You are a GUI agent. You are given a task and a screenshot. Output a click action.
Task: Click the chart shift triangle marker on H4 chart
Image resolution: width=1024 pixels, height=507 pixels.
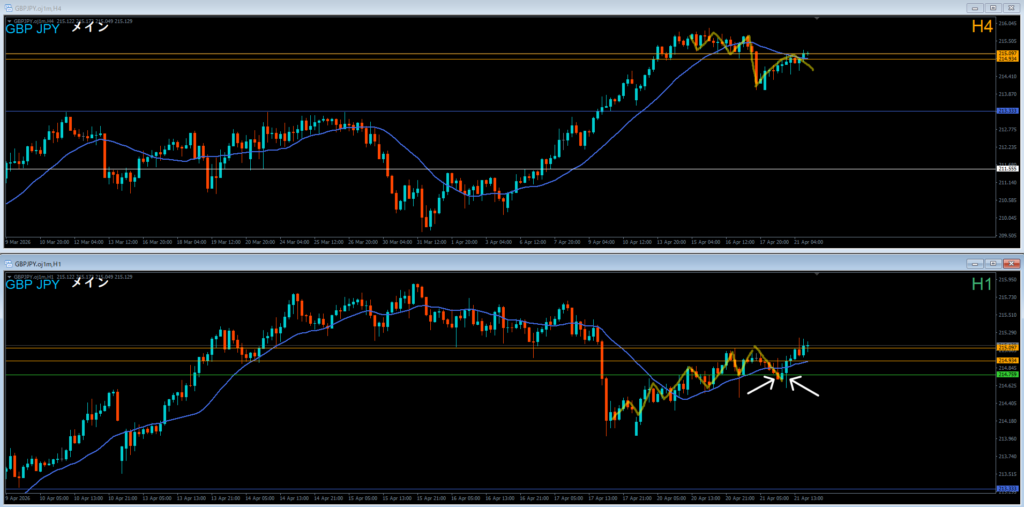817,19
